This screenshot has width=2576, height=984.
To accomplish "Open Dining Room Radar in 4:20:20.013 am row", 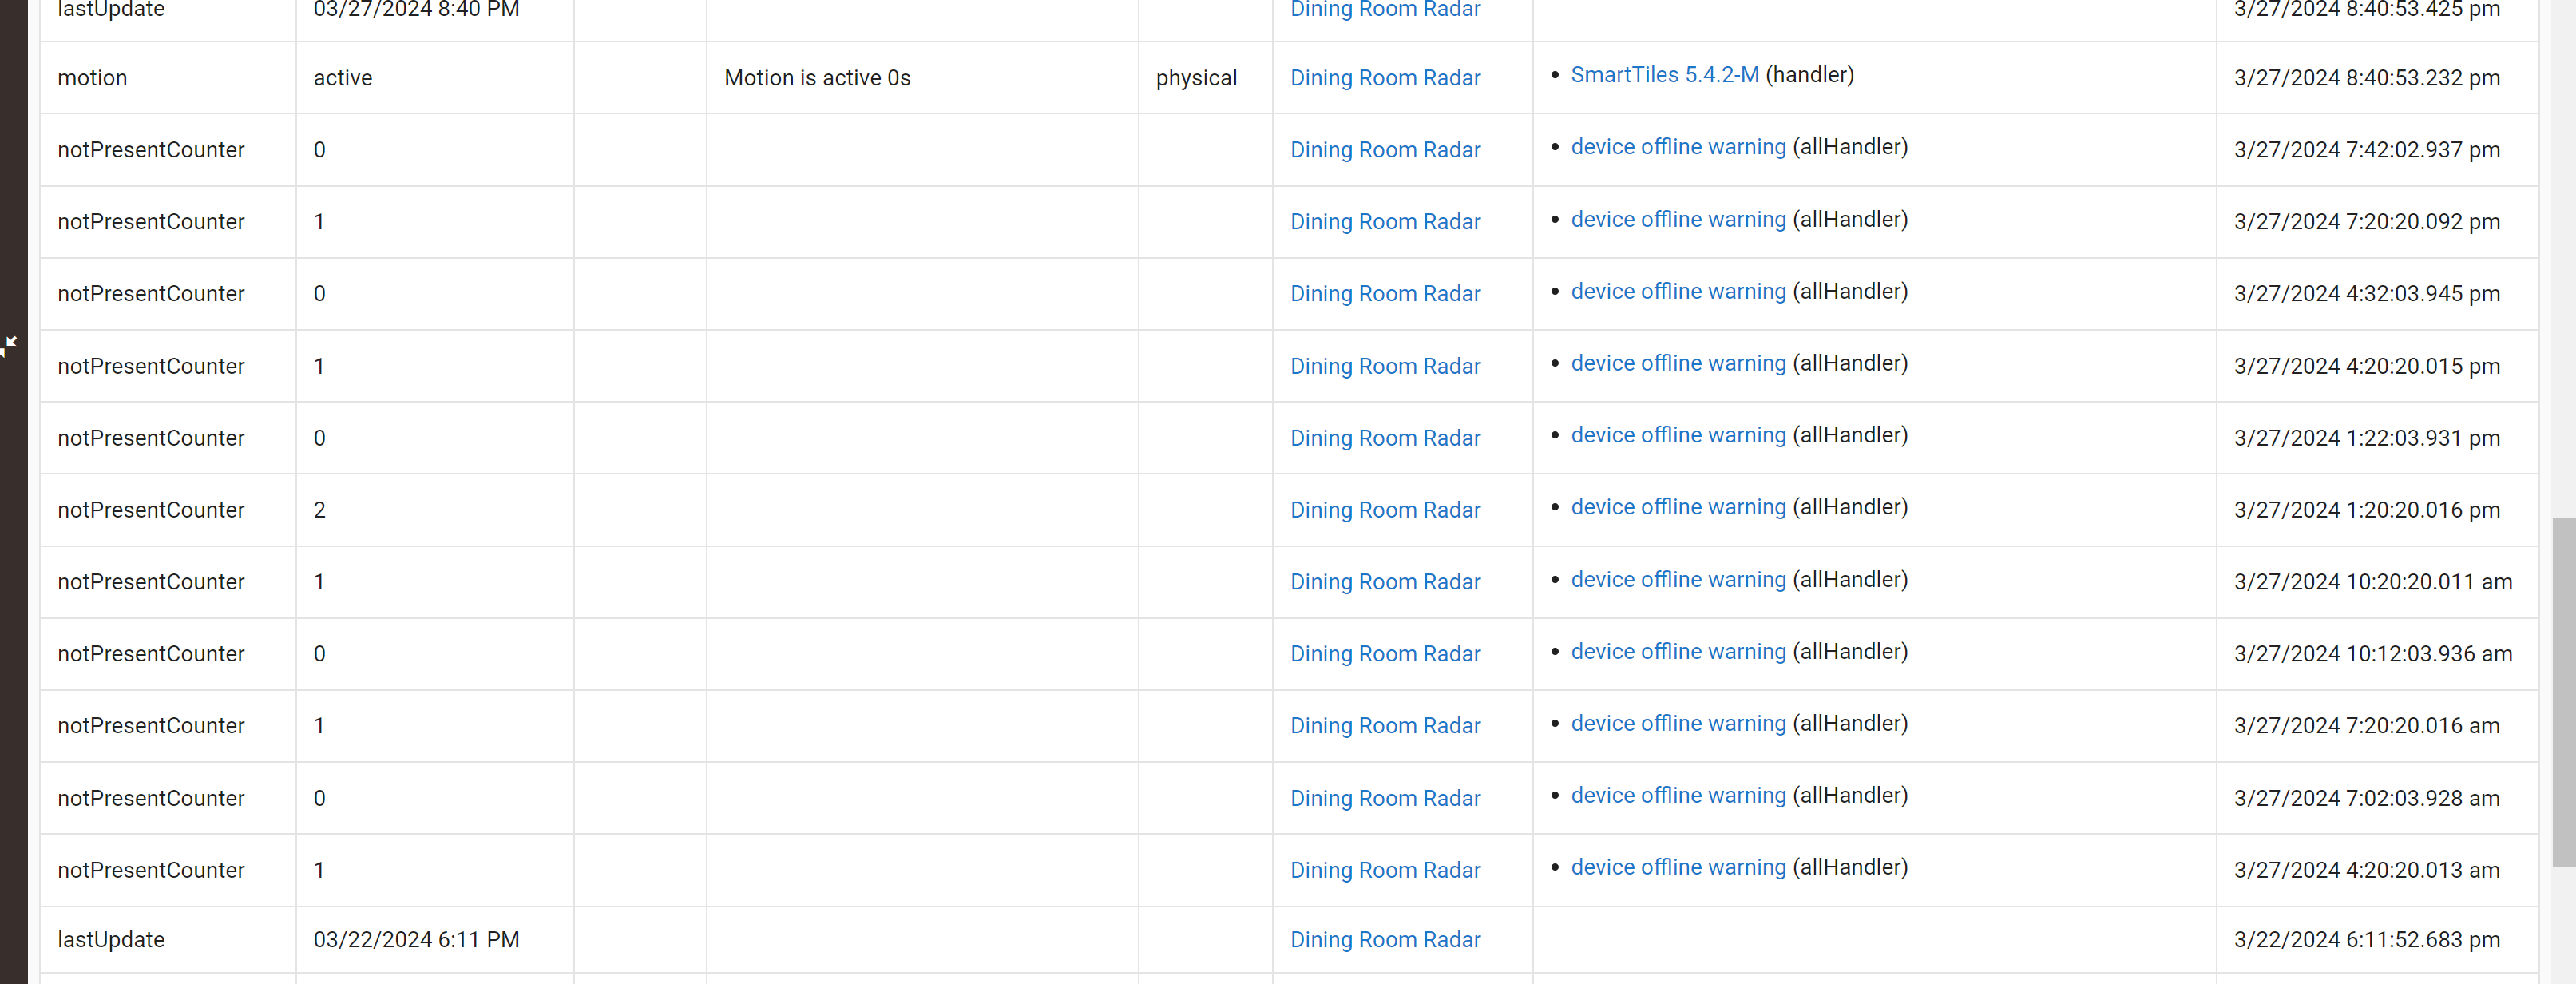I will (x=1385, y=870).
